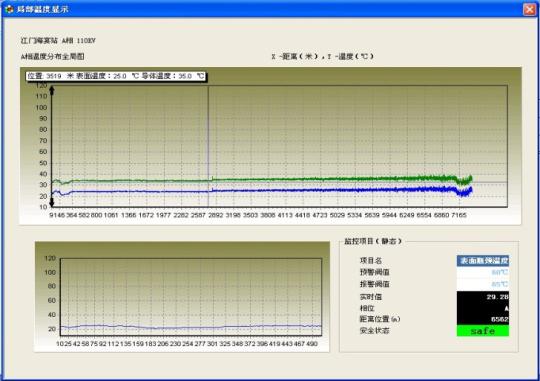Click the 301 label on the lower chart axis
The image size is (540, 381).
point(212,343)
